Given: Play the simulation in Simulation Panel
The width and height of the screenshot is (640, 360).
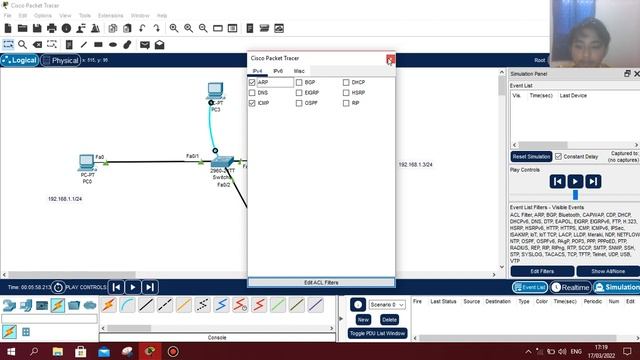Looking at the screenshot, I should point(575,181).
